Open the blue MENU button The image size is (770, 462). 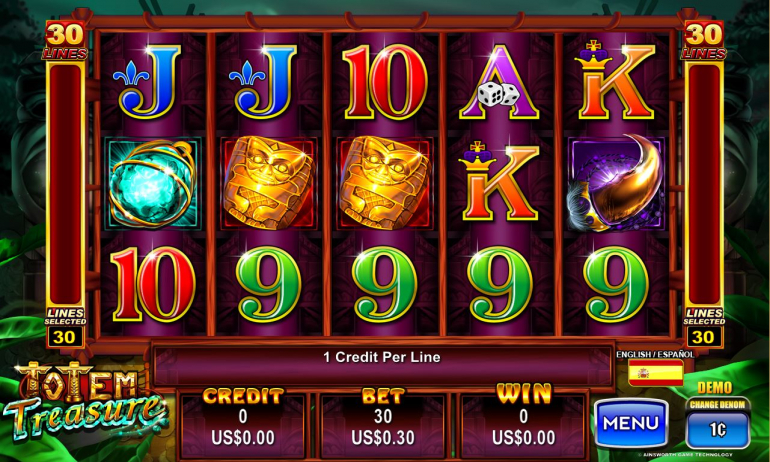(631, 423)
